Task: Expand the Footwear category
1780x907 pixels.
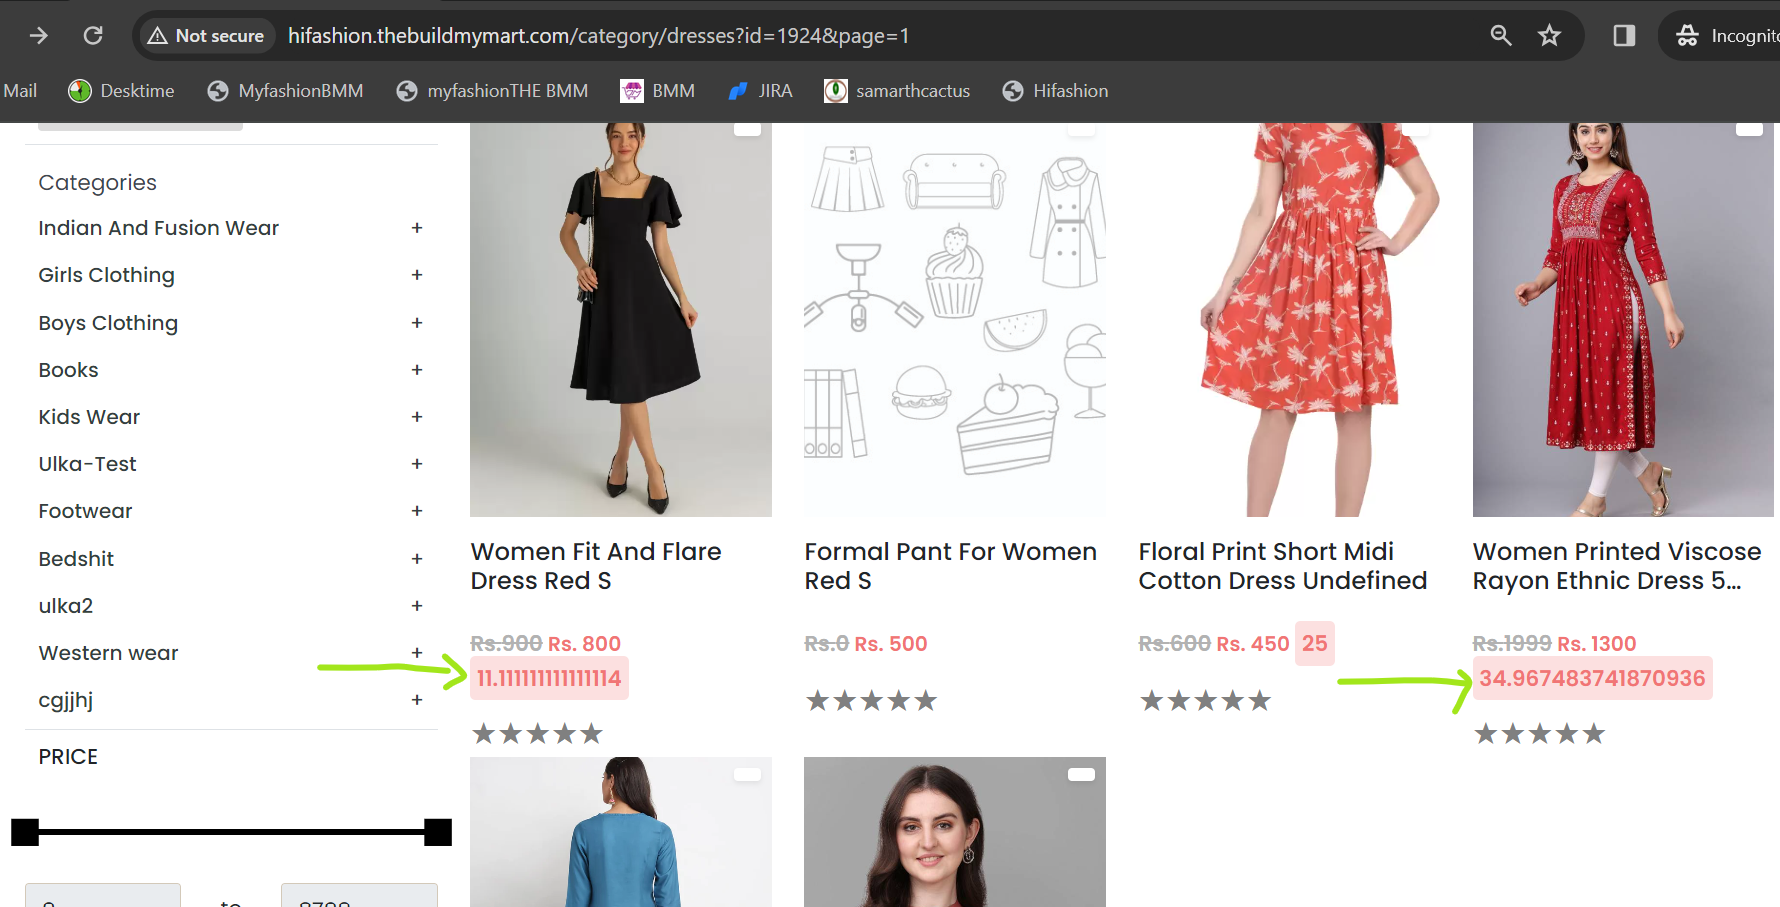Action: (x=417, y=511)
